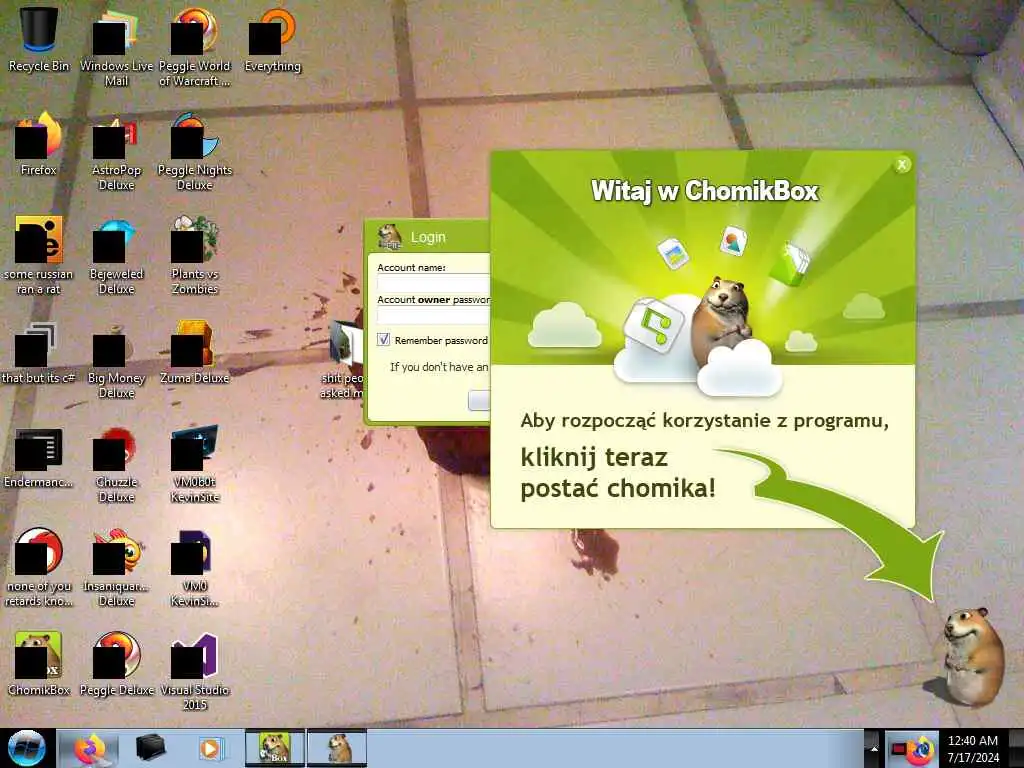Screen dimensions: 1024x768
Task: Select the AstroPop Deluxe desktop icon
Action: (116, 150)
